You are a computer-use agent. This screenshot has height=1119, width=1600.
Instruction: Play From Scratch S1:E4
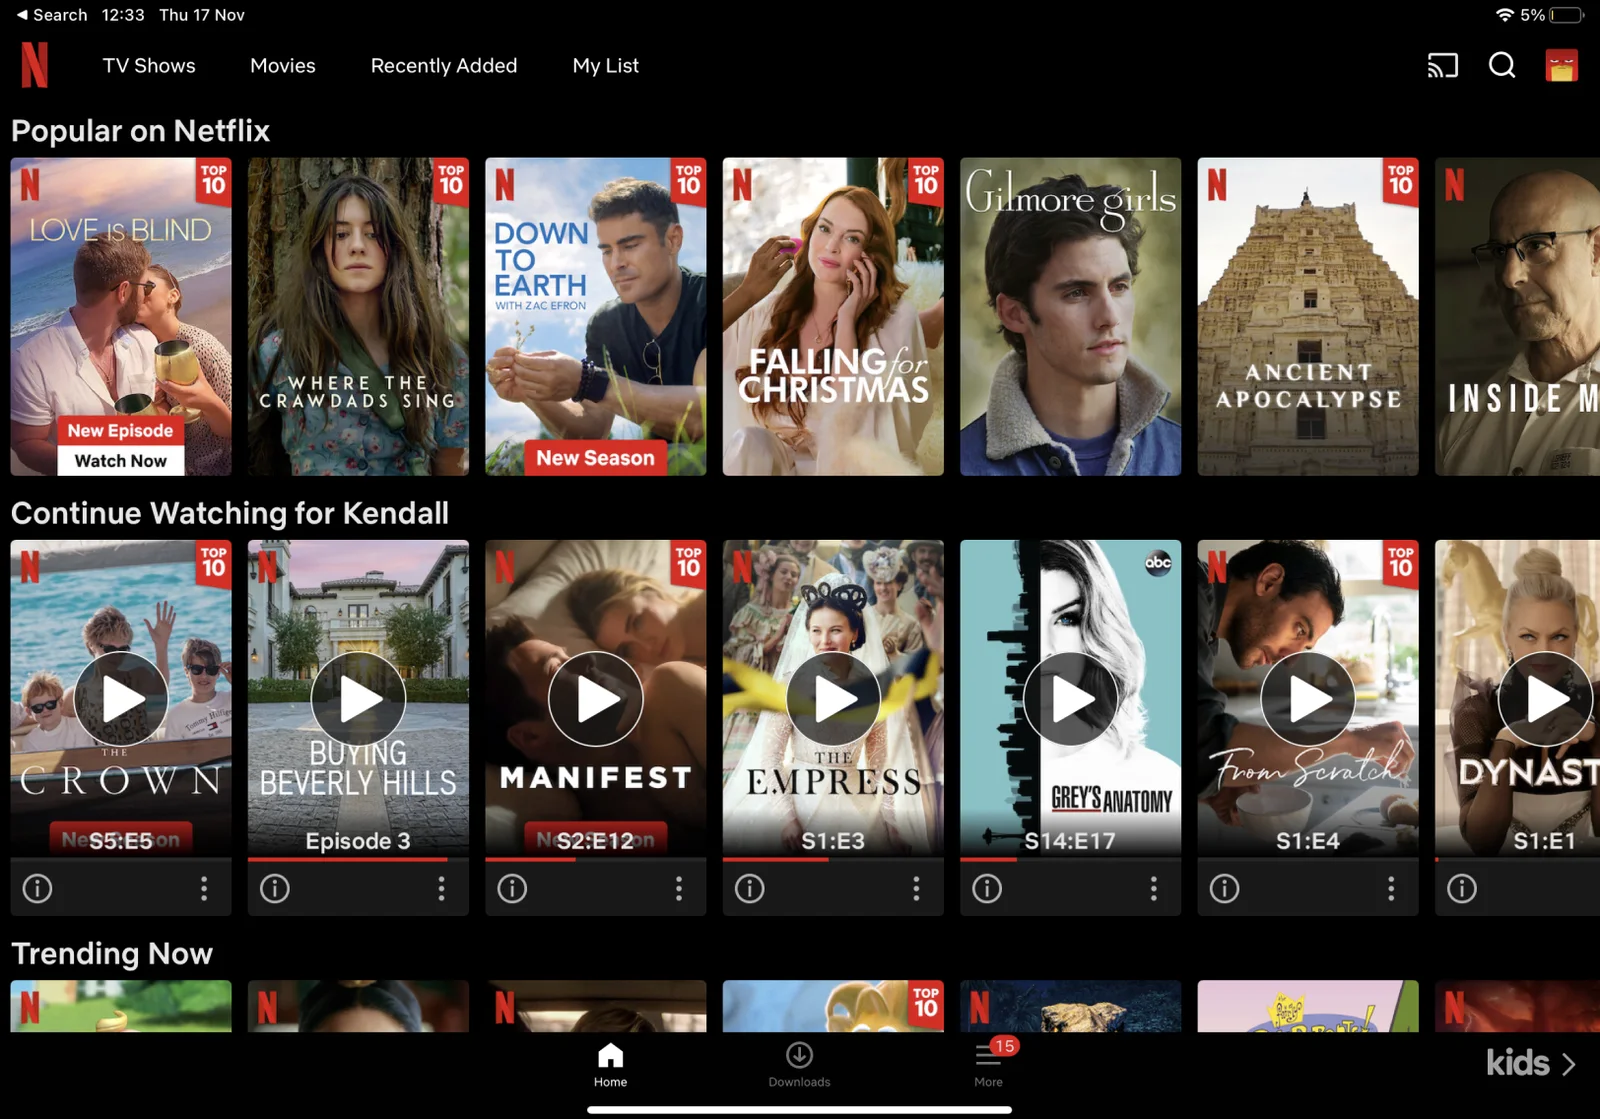point(1307,698)
